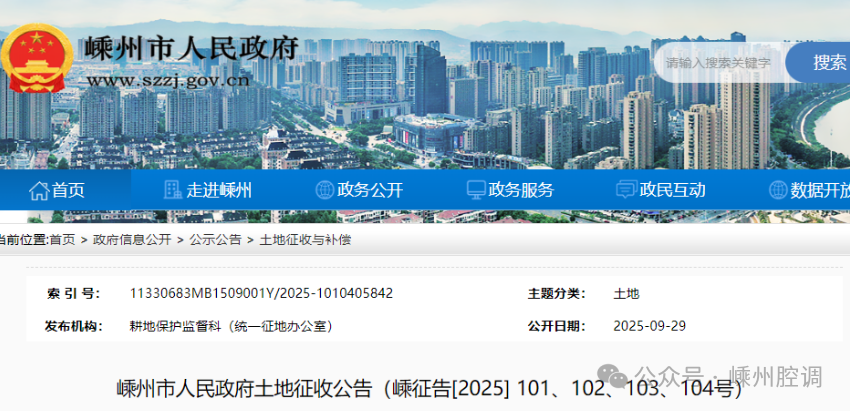Click the globe icon beside 政务公开
This screenshot has height=411, width=850.
[x=324, y=190]
